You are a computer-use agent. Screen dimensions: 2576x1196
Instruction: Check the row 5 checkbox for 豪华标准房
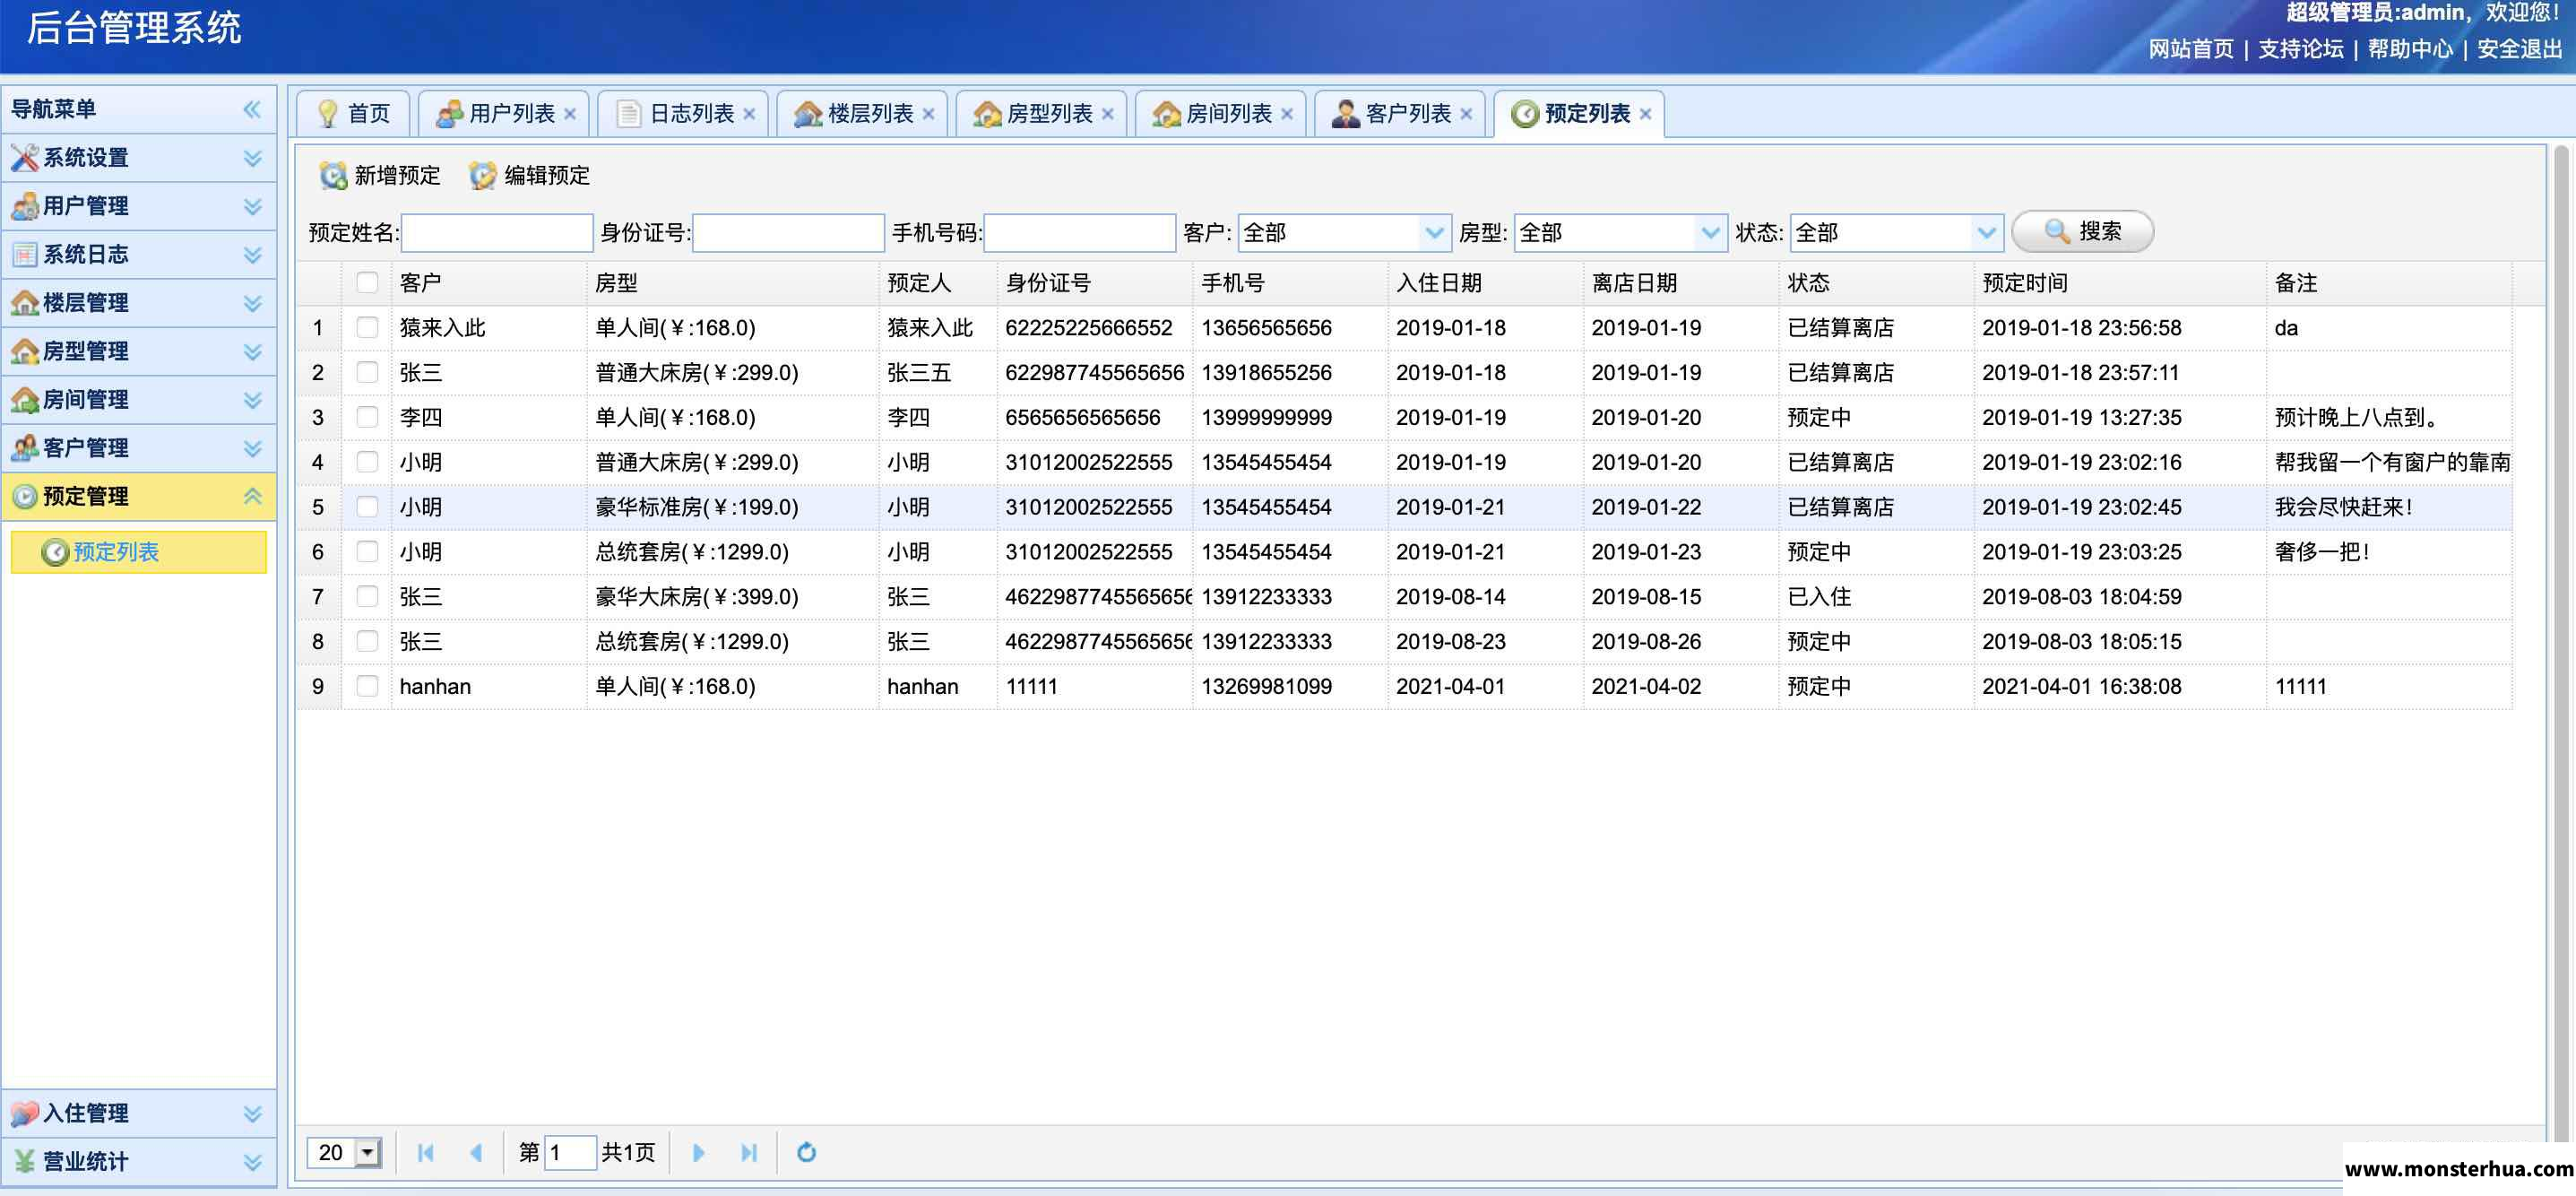click(x=367, y=507)
